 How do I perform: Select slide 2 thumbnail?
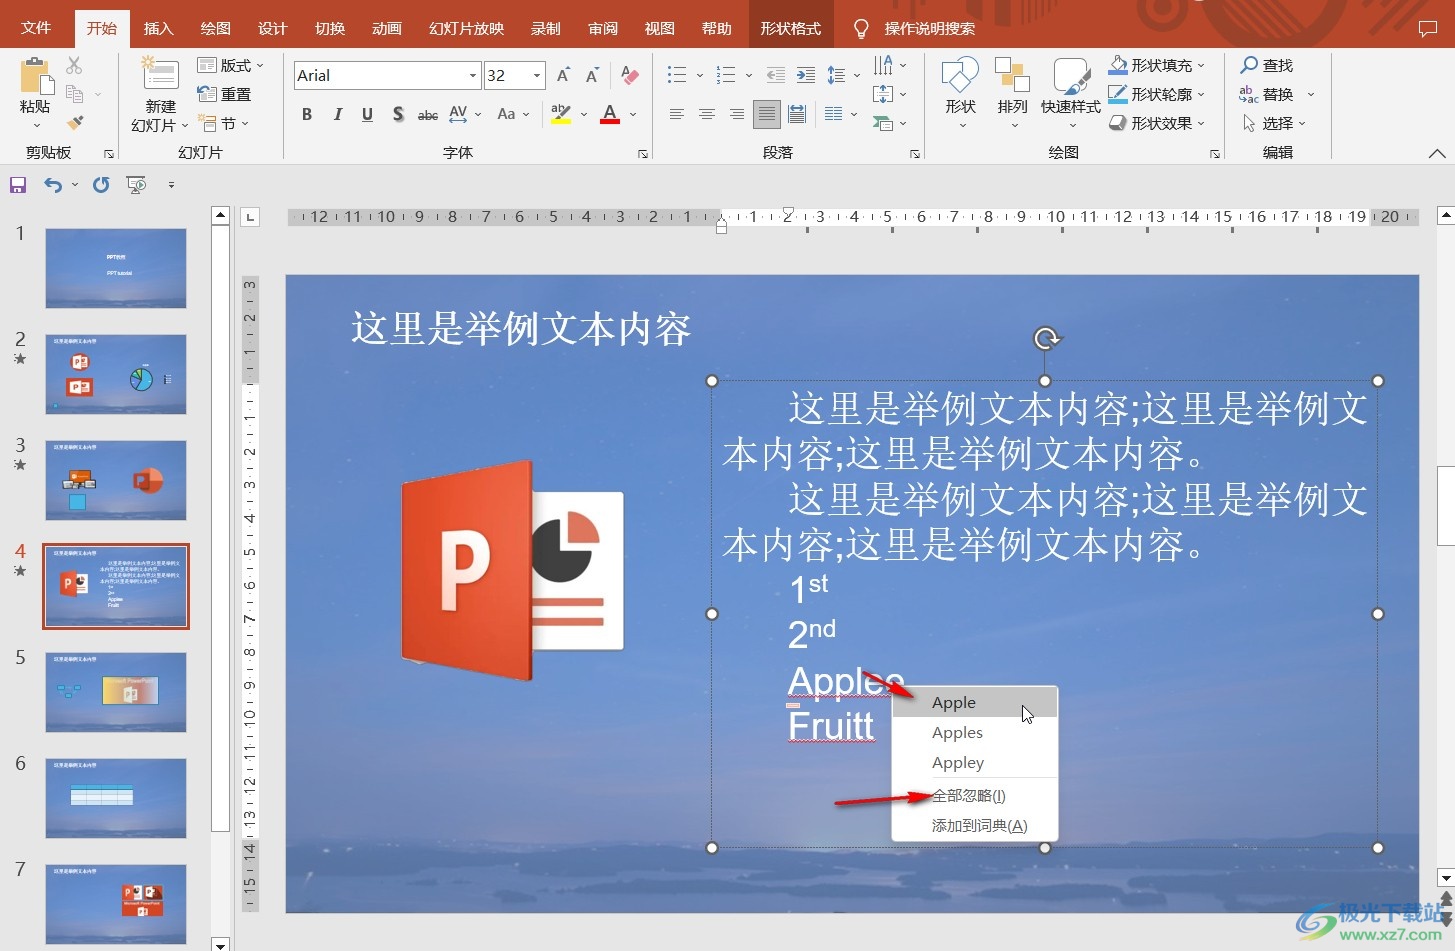click(x=116, y=374)
